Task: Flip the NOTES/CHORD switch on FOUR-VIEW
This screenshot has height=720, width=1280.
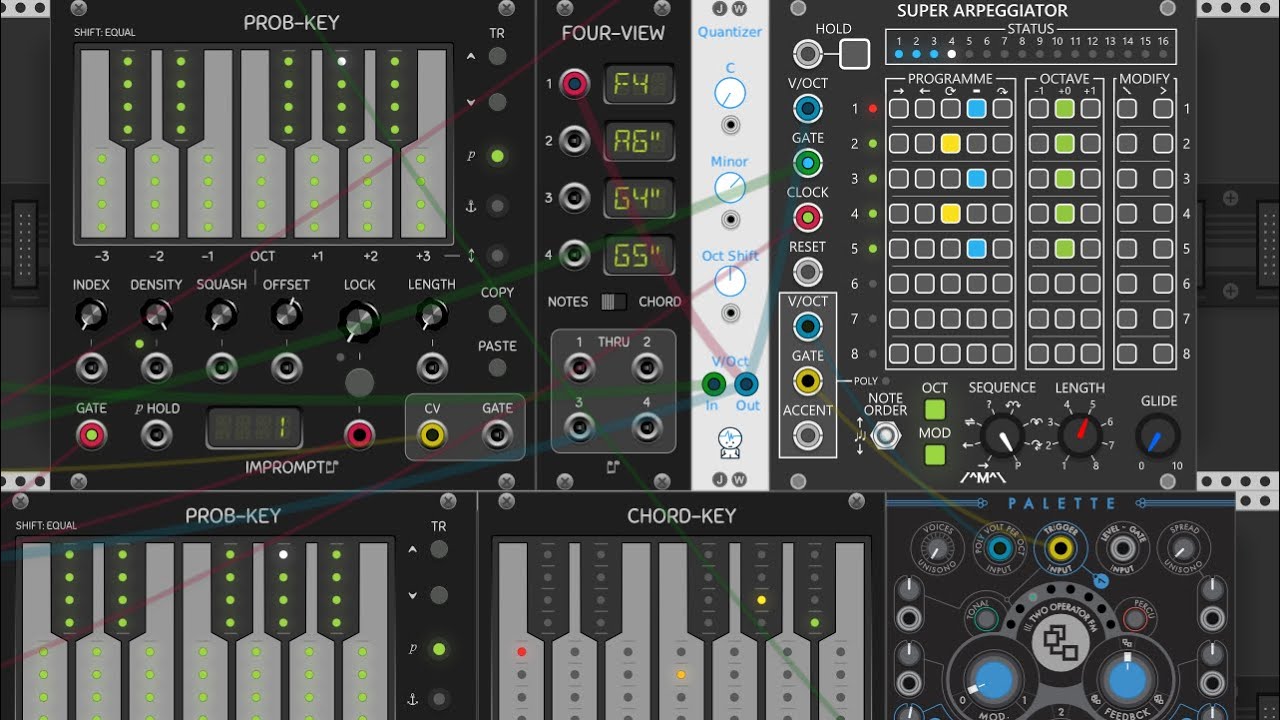Action: coord(612,301)
